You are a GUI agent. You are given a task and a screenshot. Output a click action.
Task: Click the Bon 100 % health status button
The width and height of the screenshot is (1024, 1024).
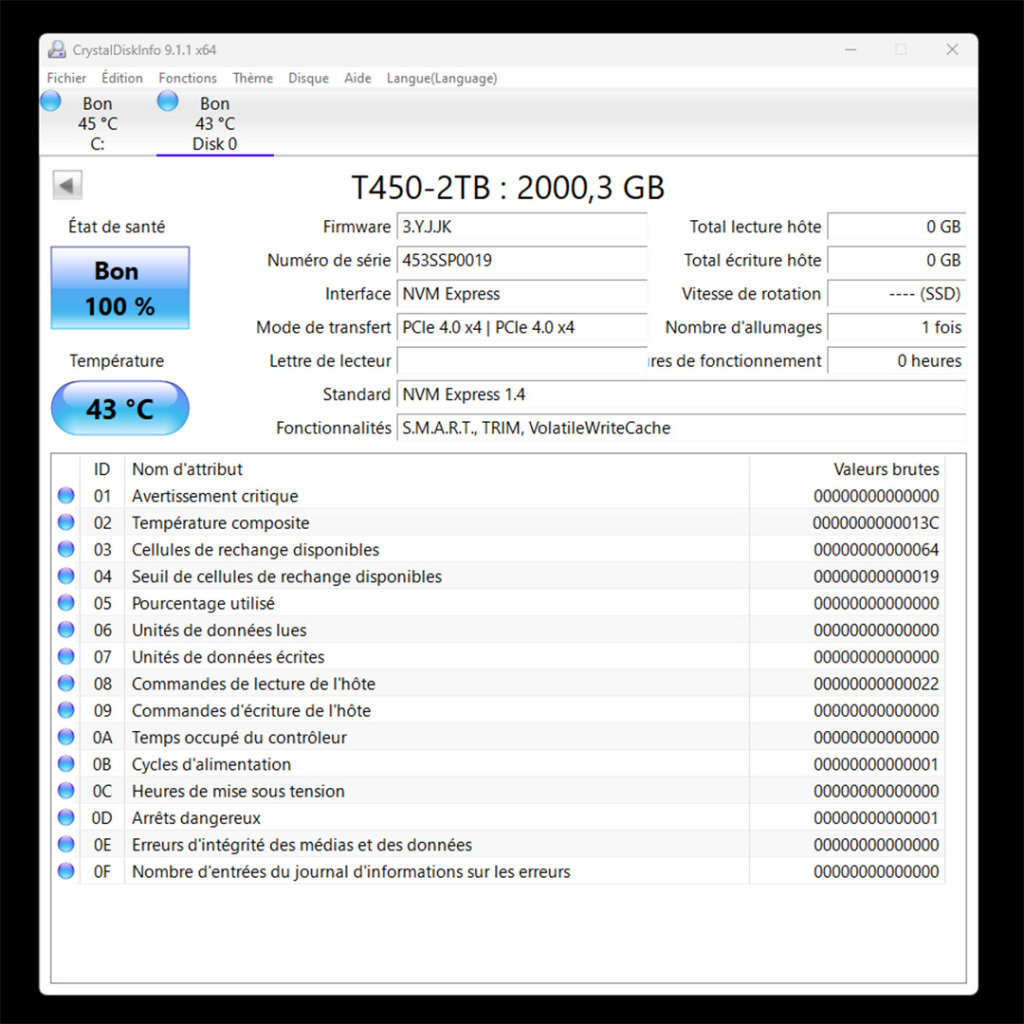120,287
